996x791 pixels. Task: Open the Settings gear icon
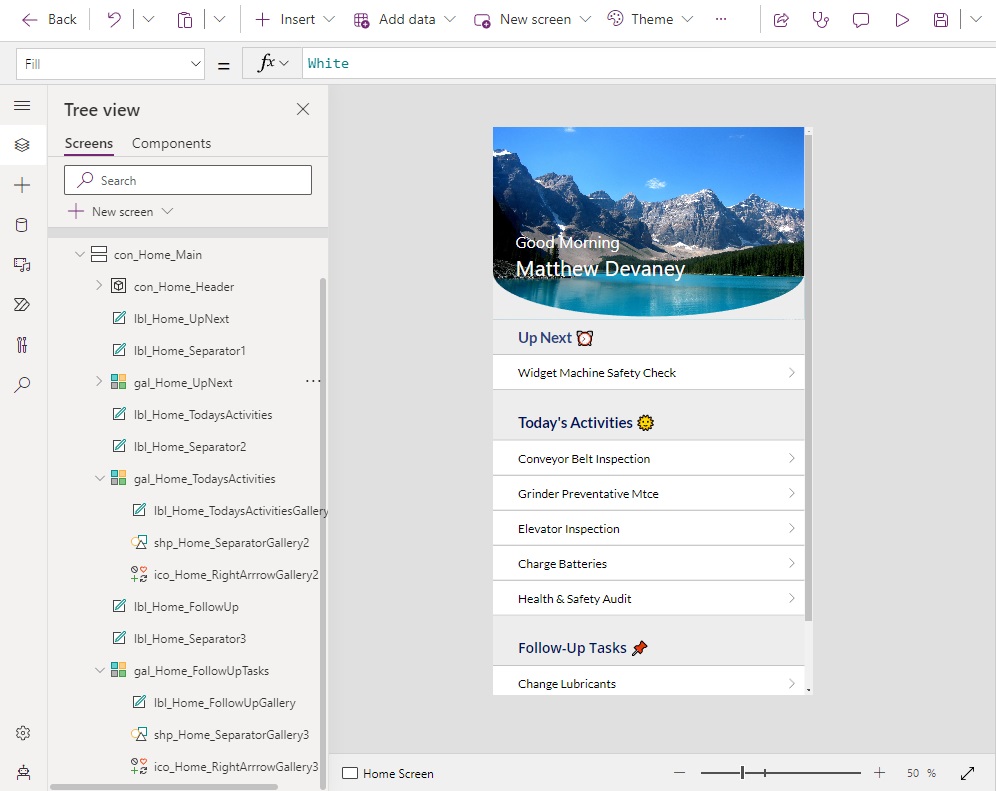[x=23, y=733]
